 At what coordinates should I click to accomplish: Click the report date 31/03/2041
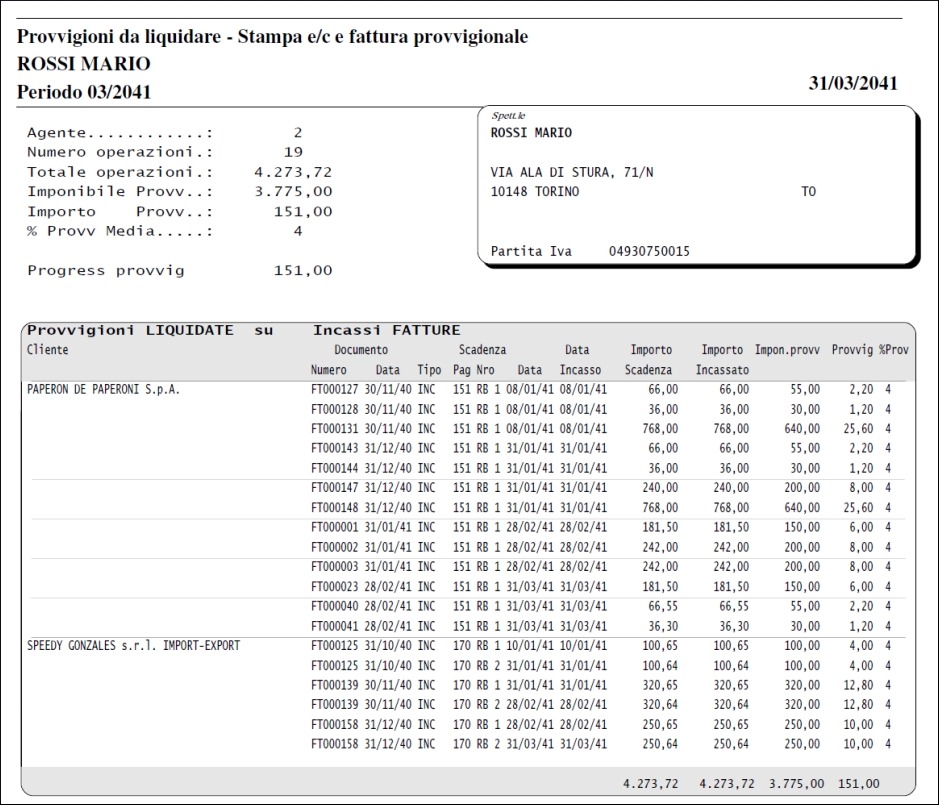pyautogui.click(x=853, y=83)
